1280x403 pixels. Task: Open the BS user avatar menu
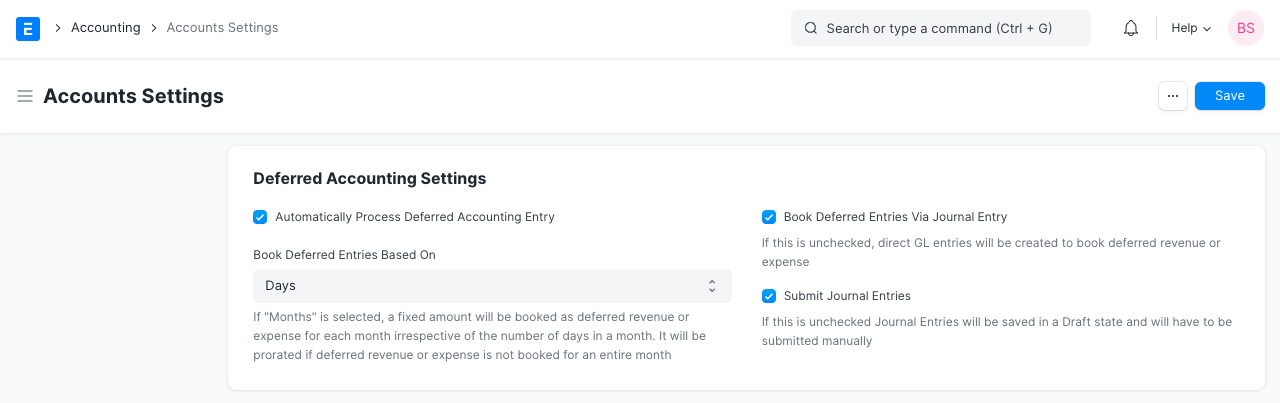pos(1245,28)
